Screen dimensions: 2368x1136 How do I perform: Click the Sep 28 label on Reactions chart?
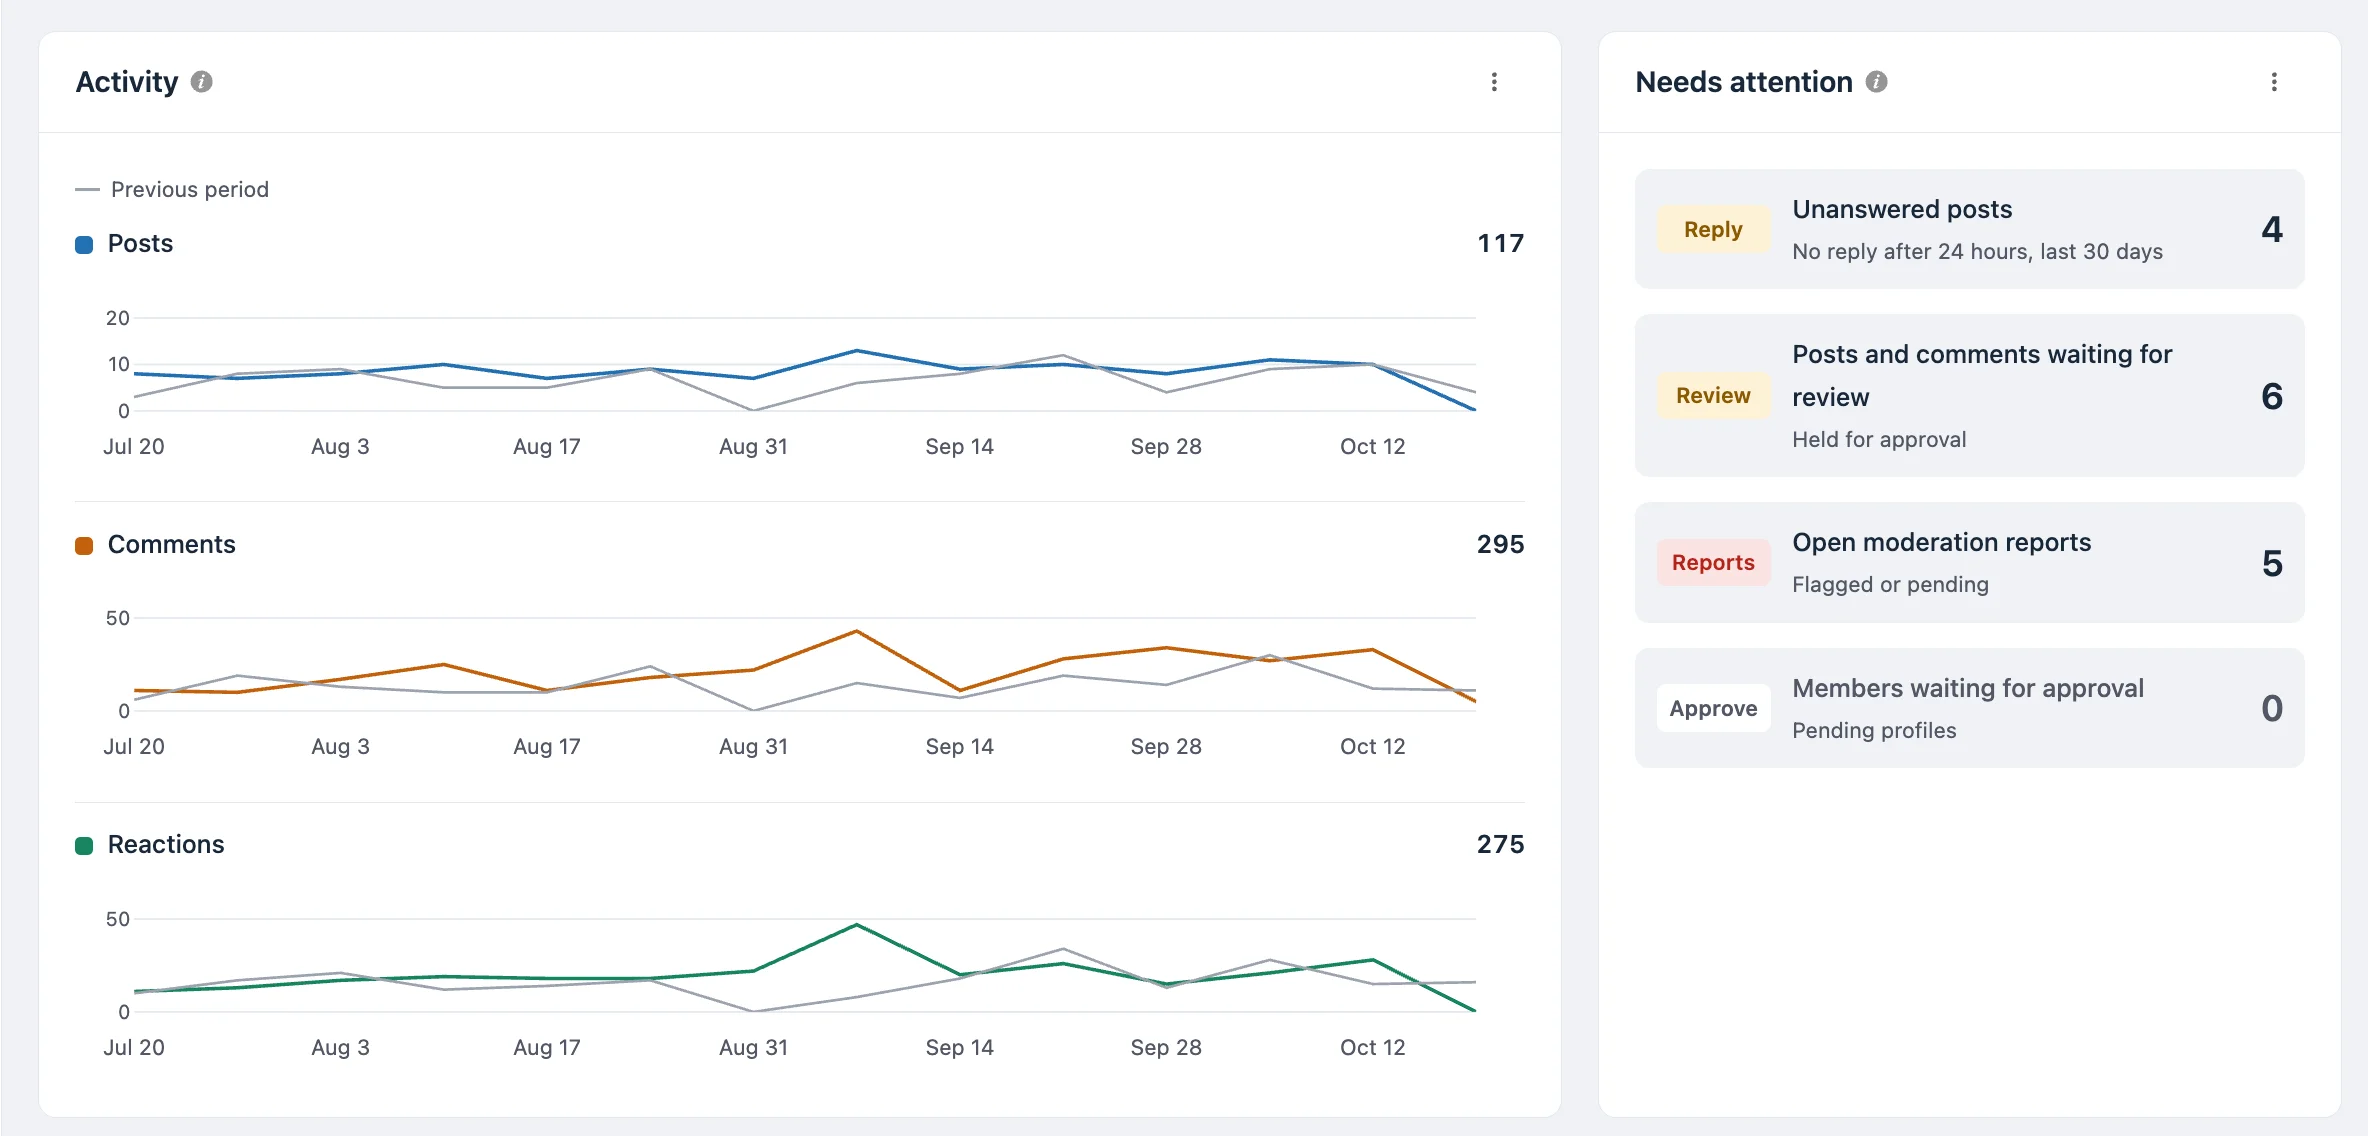1166,1048
